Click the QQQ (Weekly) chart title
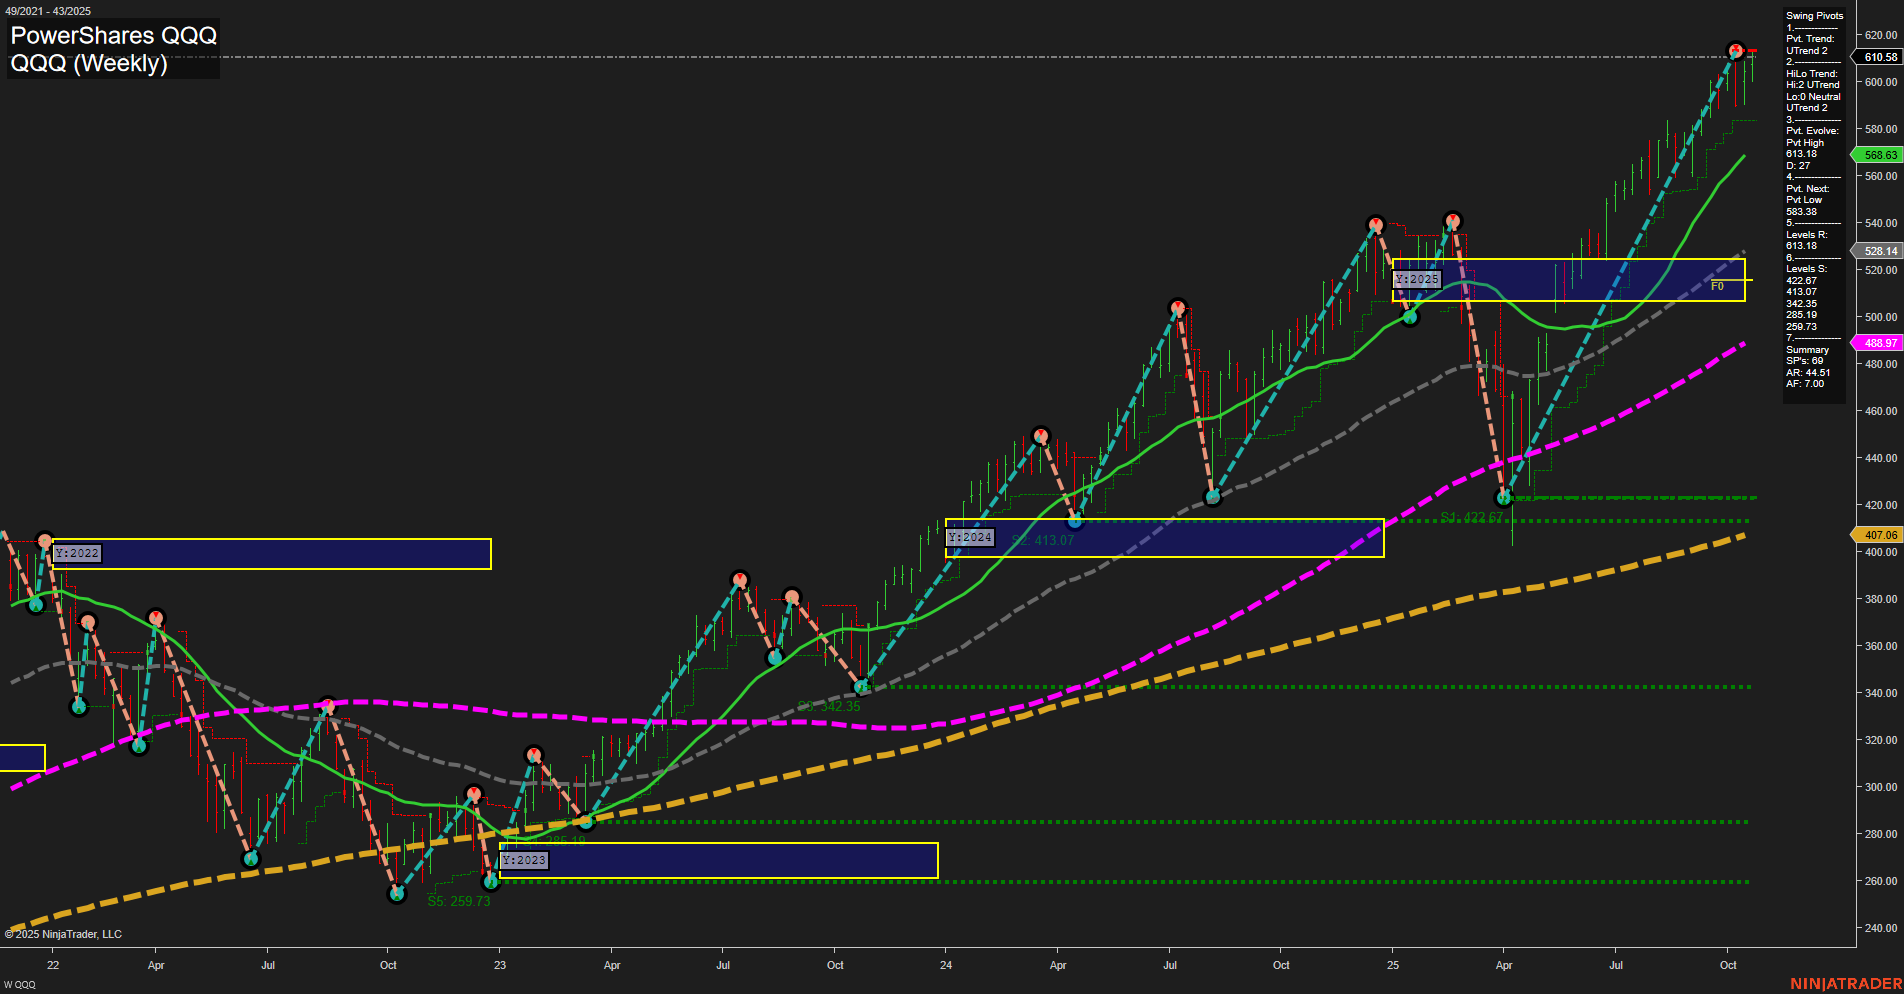Screen dimensions: 1904x994 click(88, 64)
